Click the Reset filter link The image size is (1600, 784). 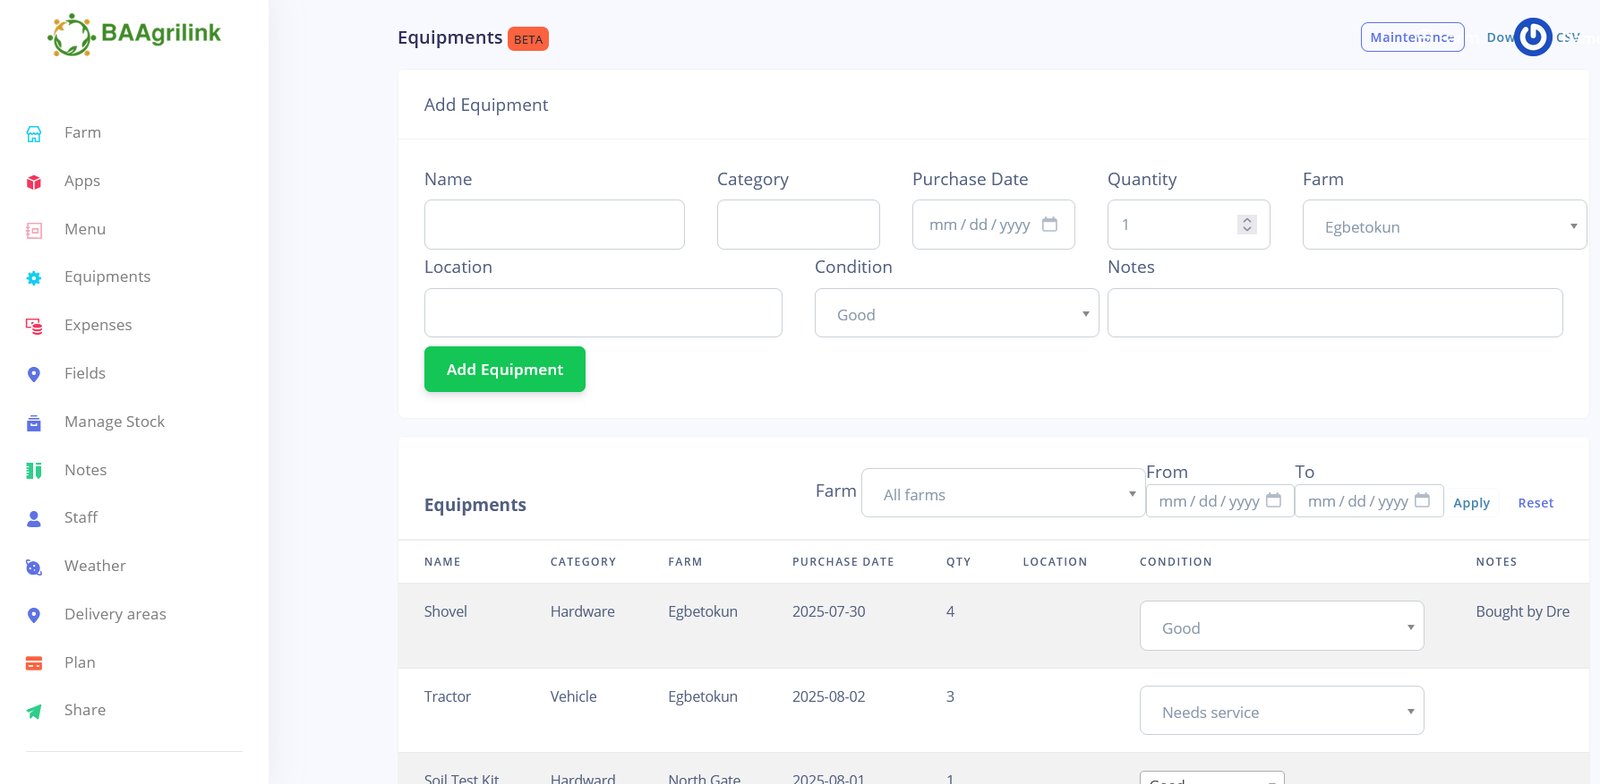[1535, 503]
